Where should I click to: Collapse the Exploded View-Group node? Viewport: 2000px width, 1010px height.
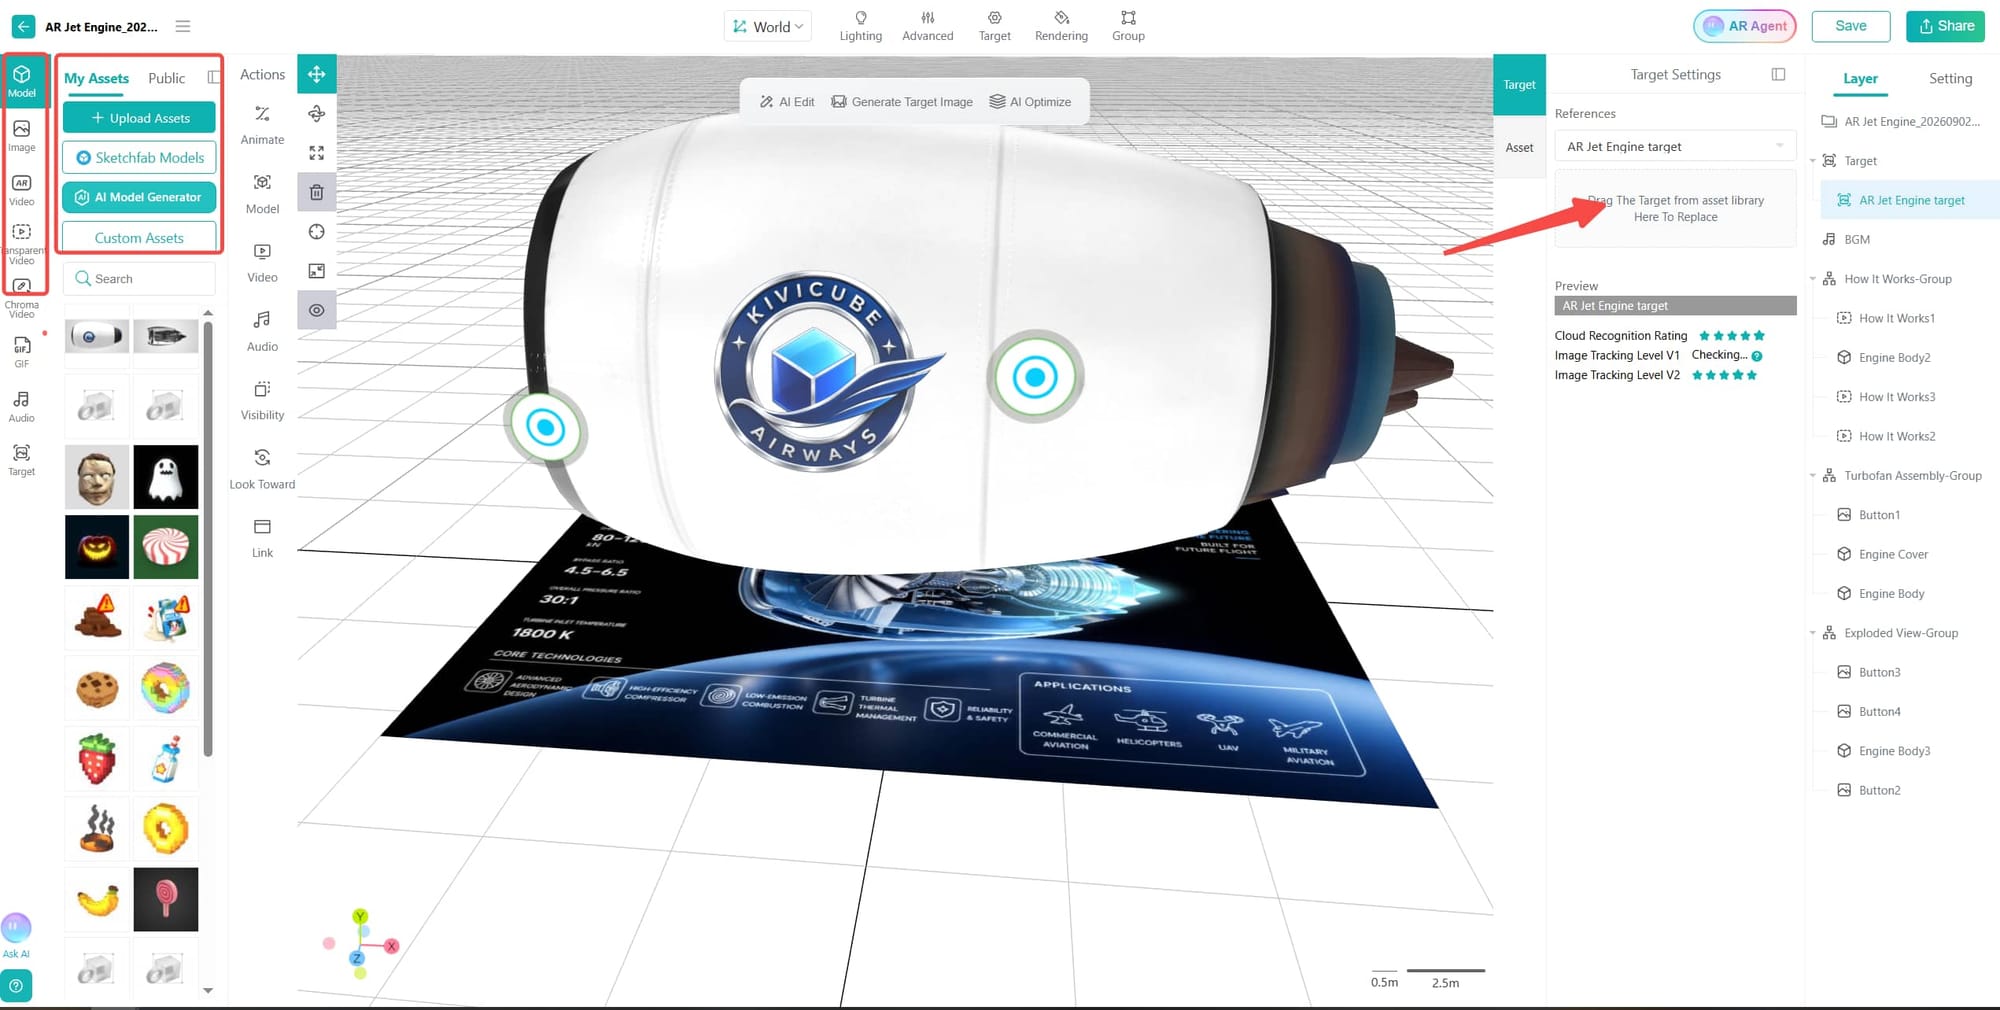[x=1813, y=633]
